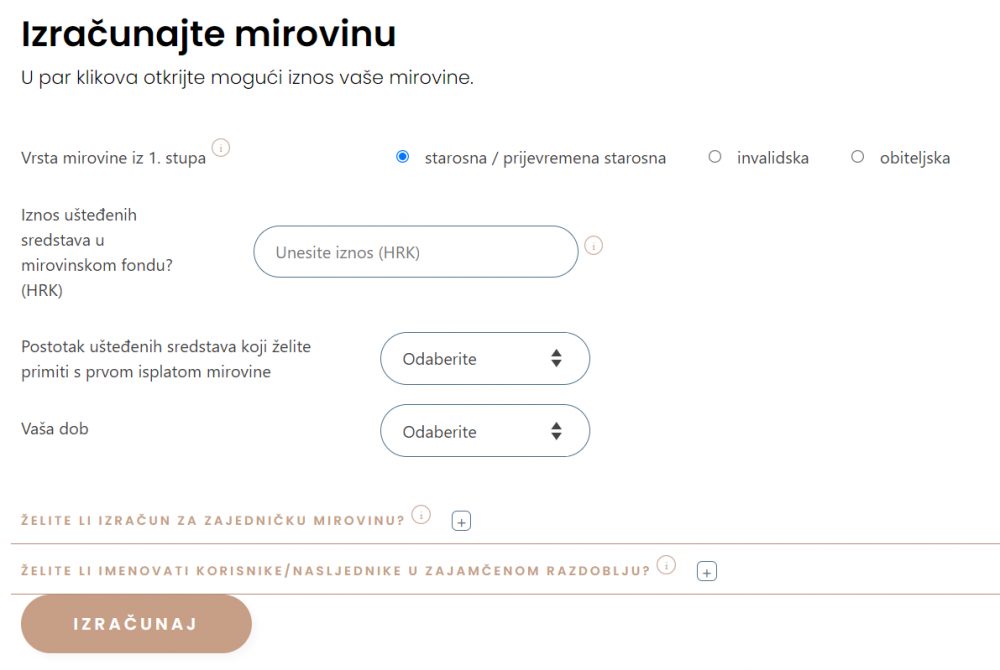Screen dimensions: 1000x670
Task: Open the Postotak ušteđenih sredstava dropdown
Action: (x=485, y=359)
